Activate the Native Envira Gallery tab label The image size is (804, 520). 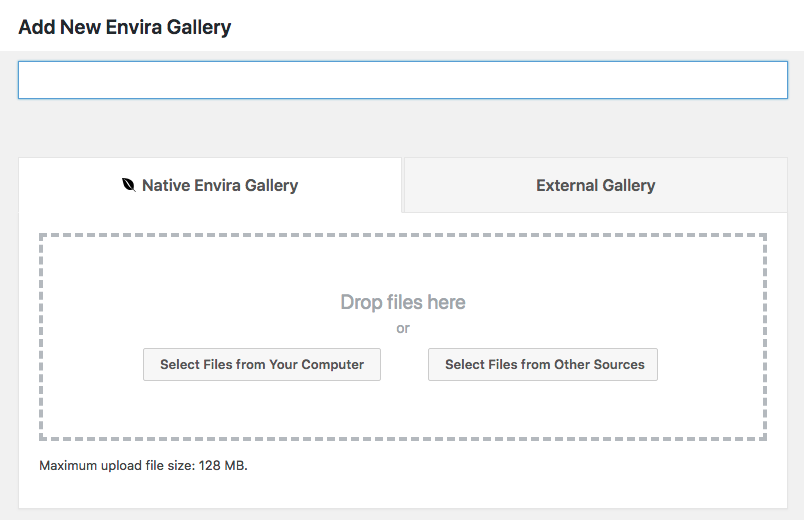pos(219,185)
